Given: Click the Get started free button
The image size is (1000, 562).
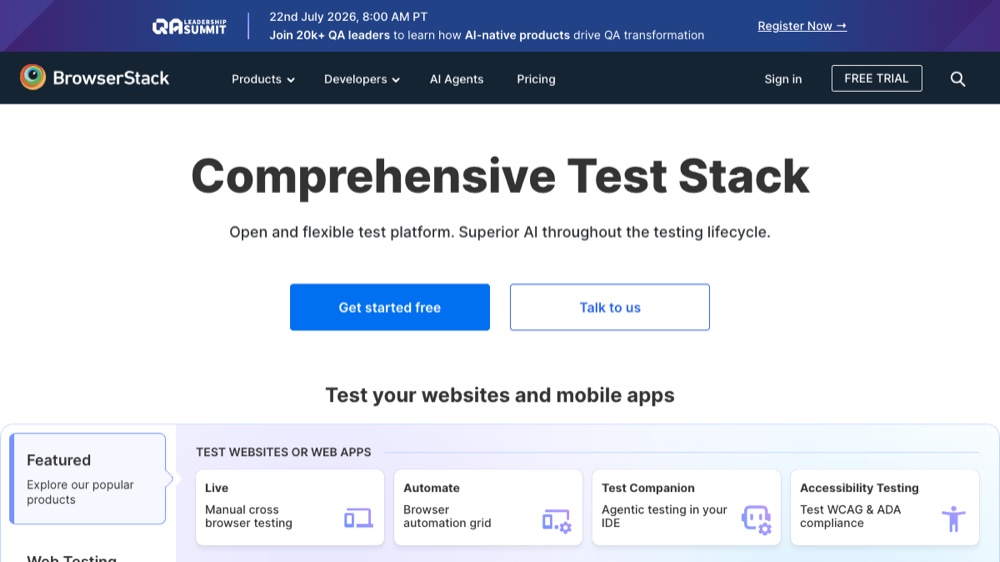Looking at the screenshot, I should point(390,307).
